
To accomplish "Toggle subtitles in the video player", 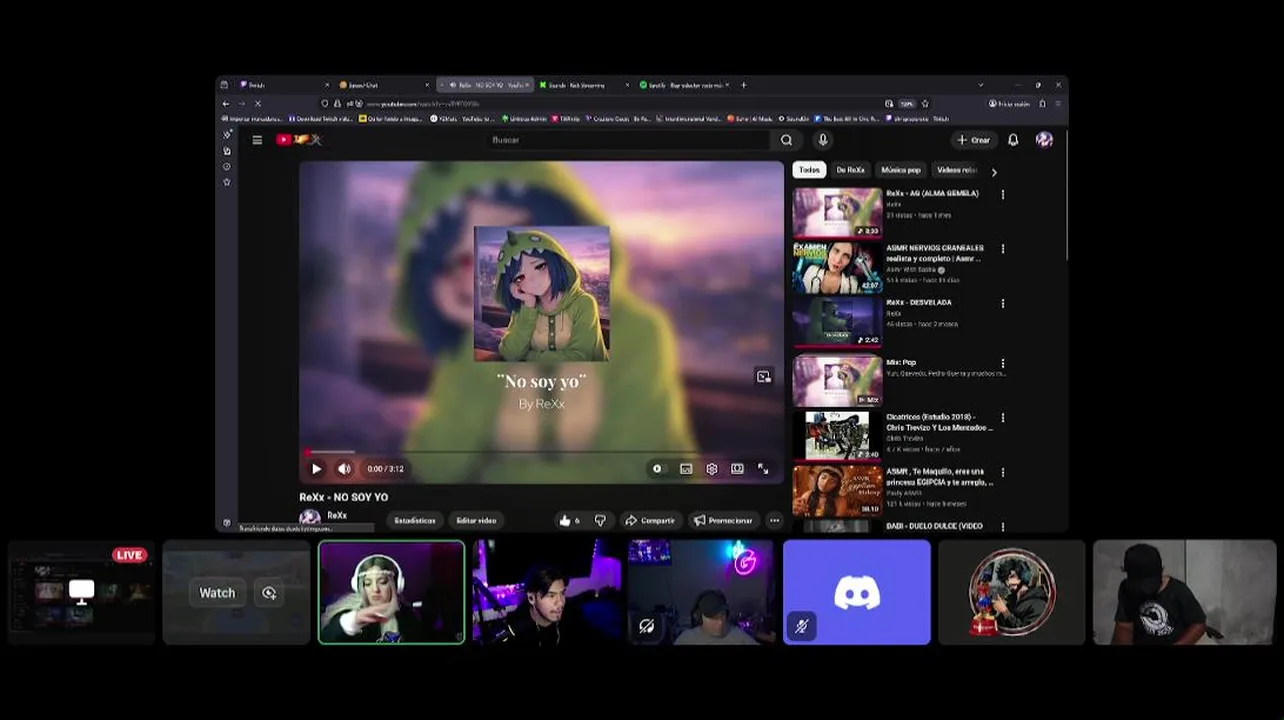I will [x=686, y=468].
